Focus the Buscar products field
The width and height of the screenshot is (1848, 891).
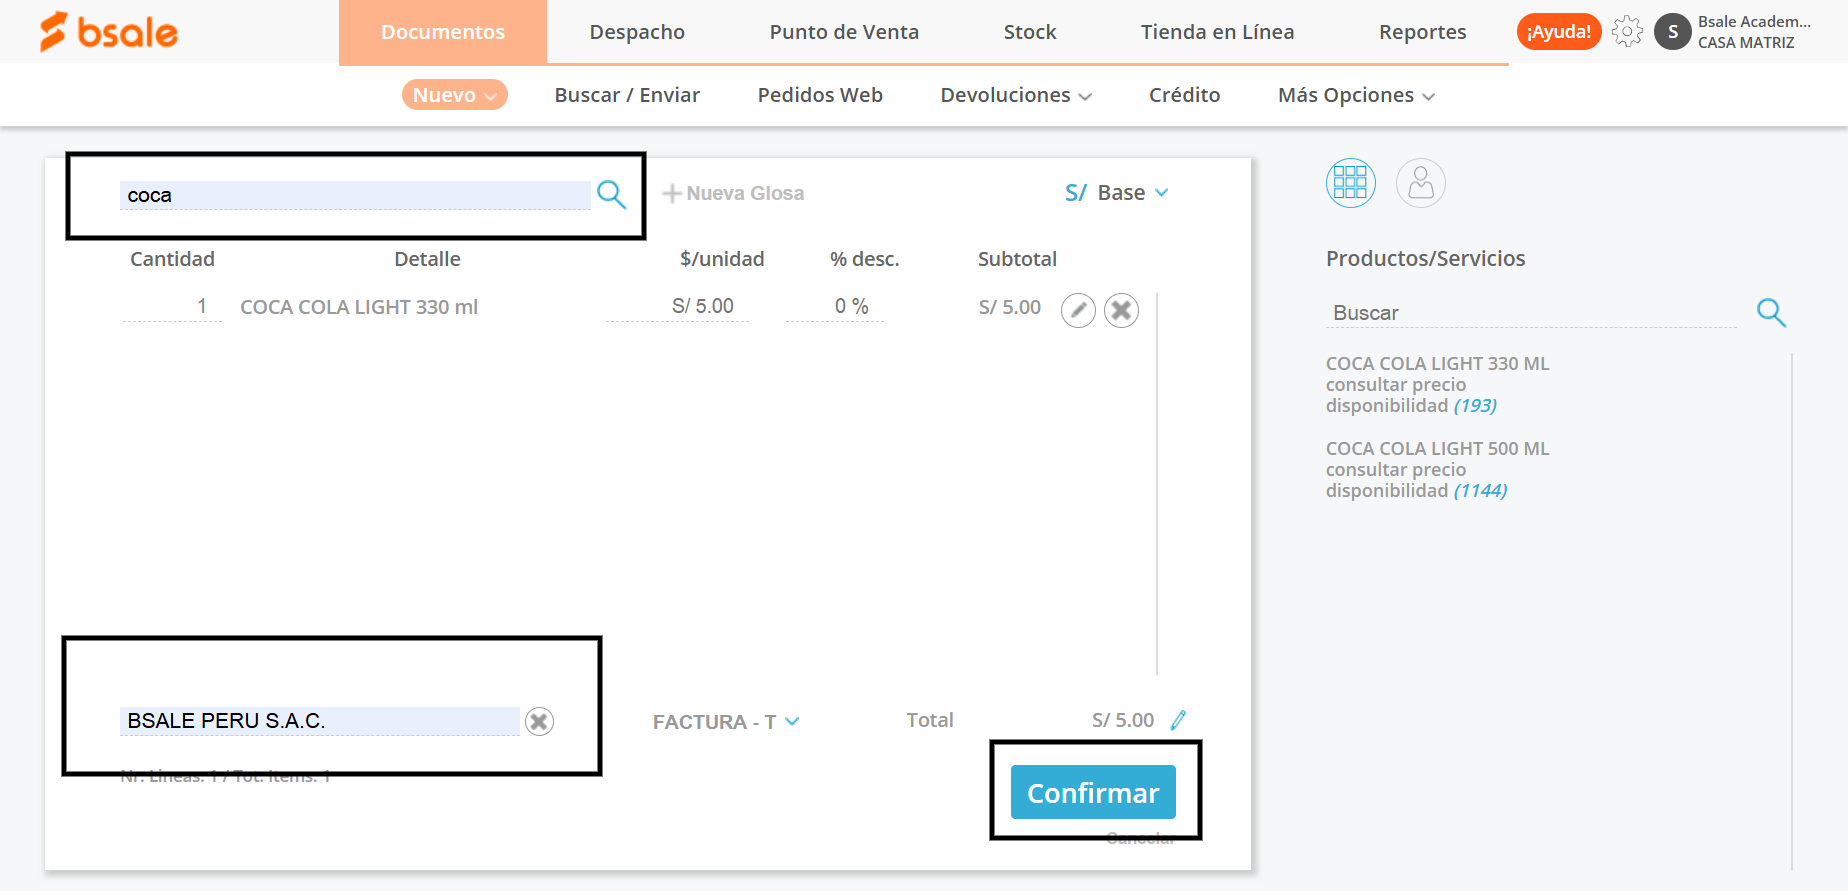1532,313
